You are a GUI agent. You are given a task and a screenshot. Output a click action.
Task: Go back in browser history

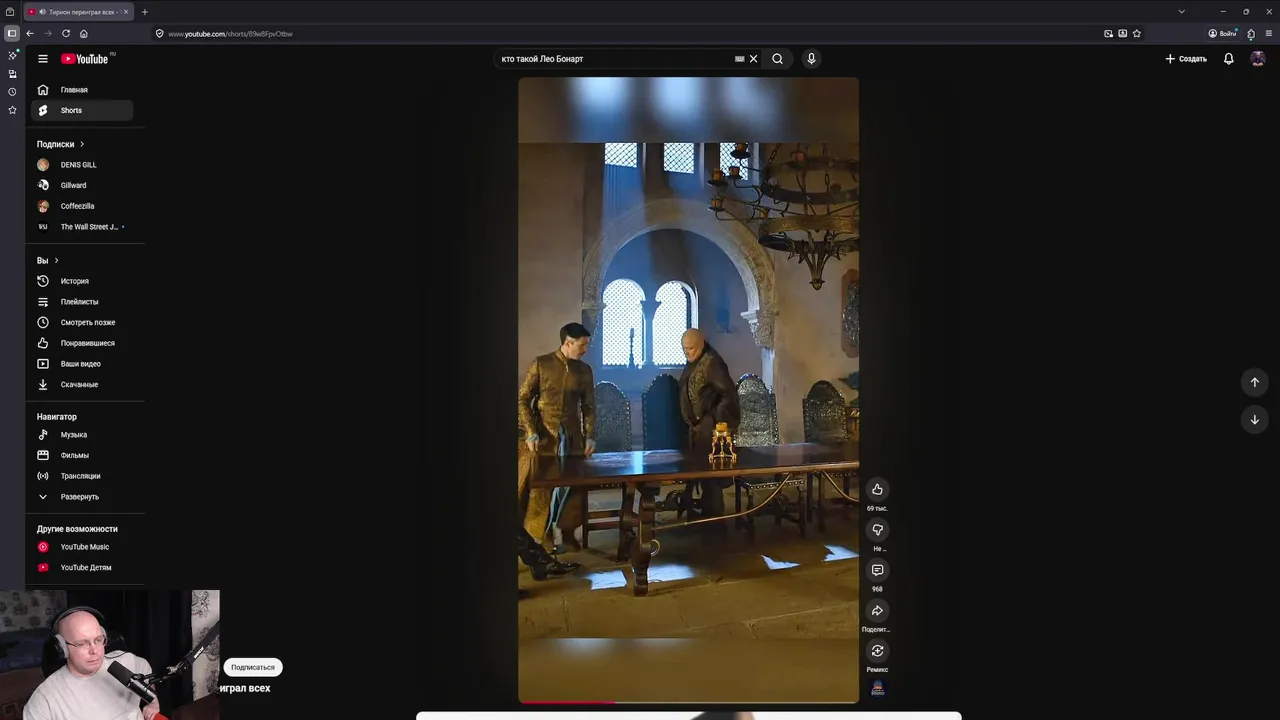click(30, 34)
